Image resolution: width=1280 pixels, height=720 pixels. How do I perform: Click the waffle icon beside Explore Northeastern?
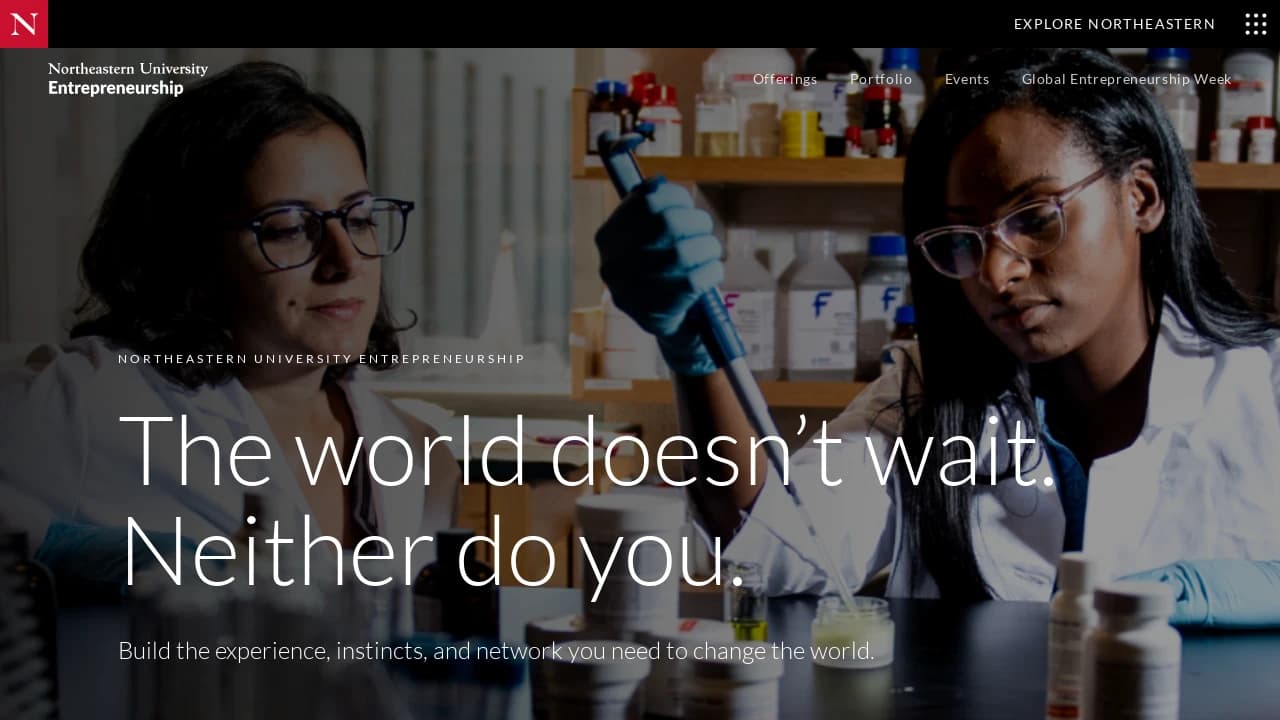pyautogui.click(x=1255, y=24)
